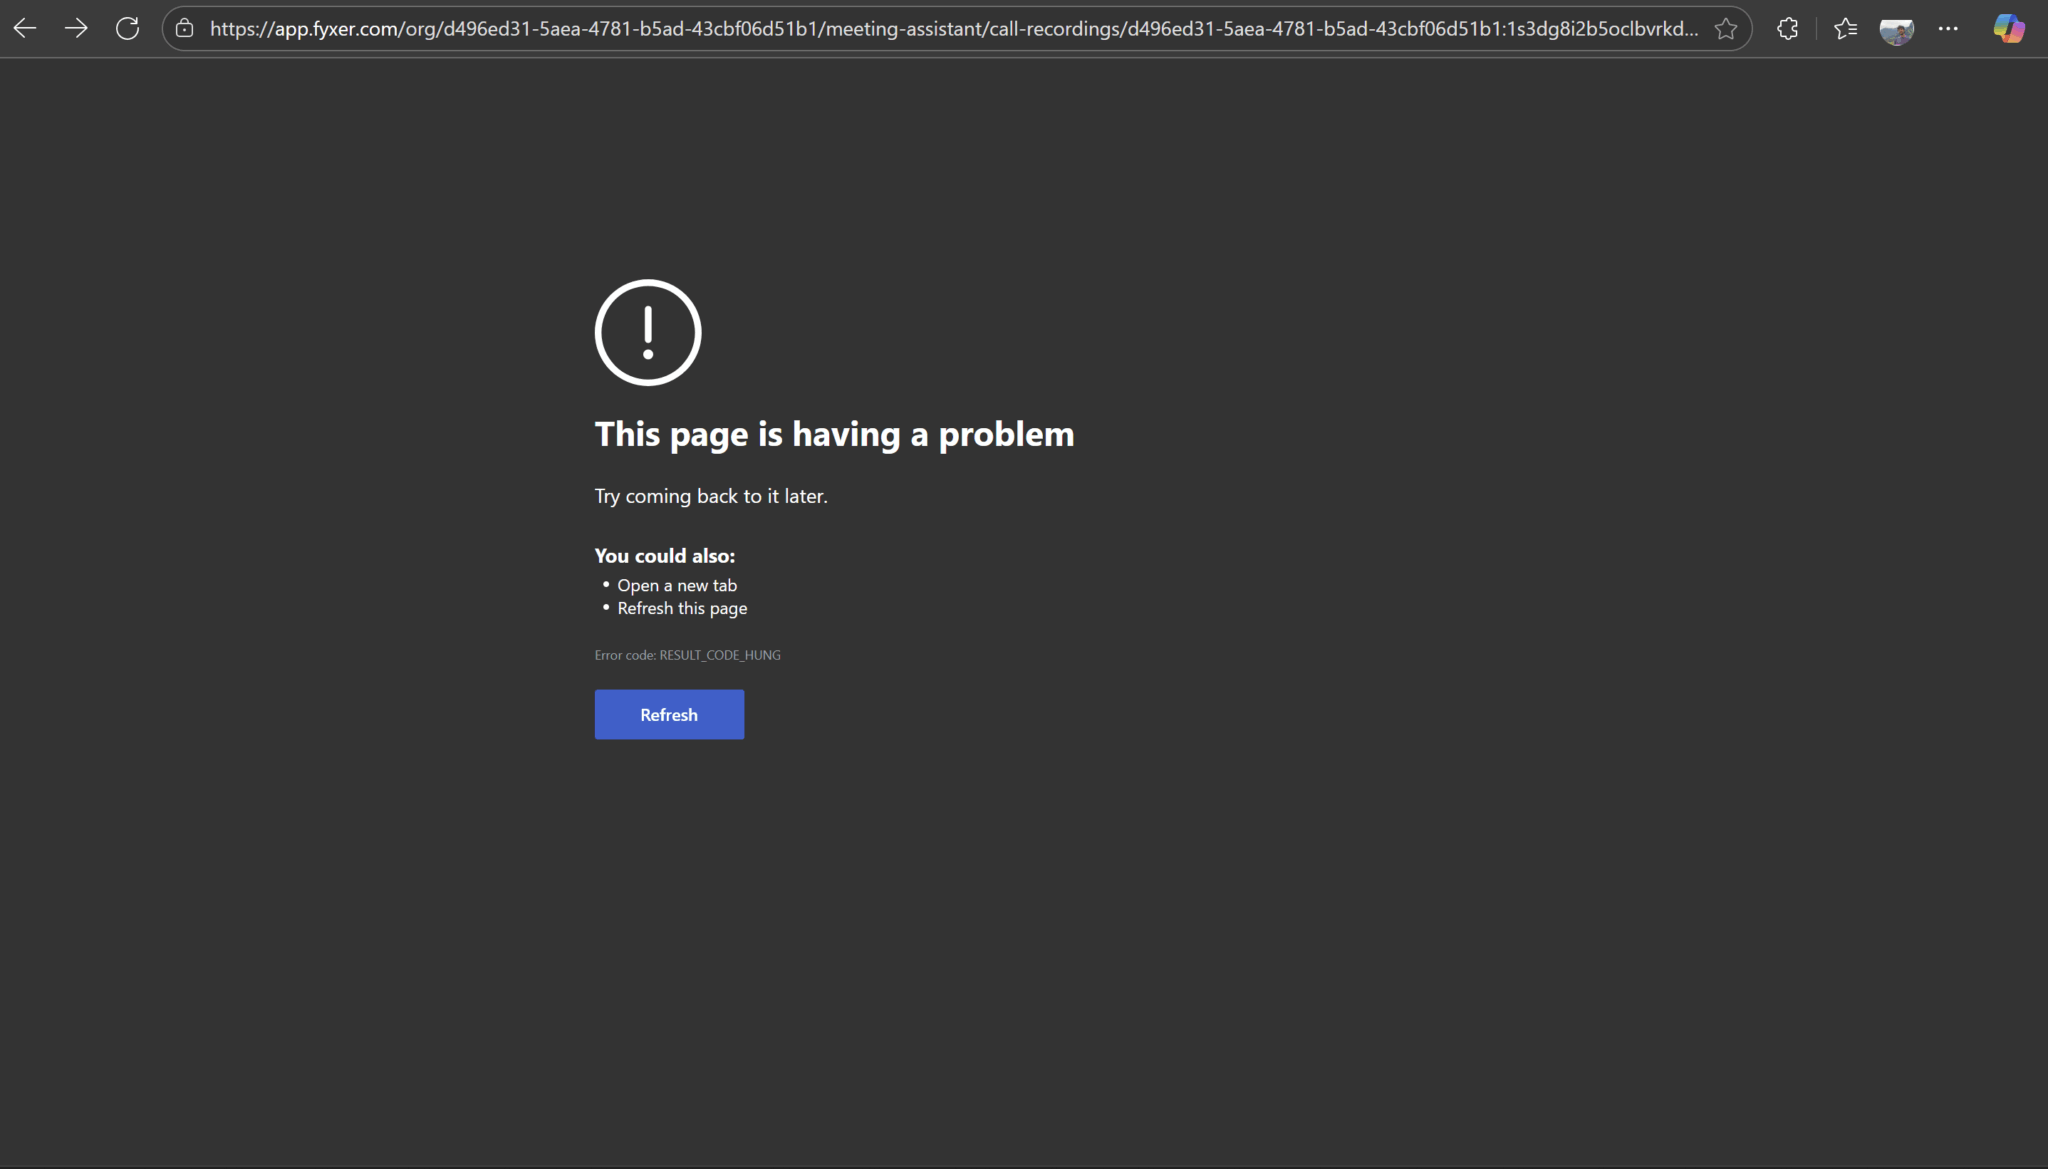Open Microsoft Copilot in the sidebar
This screenshot has height=1169, width=2048.
point(2009,28)
